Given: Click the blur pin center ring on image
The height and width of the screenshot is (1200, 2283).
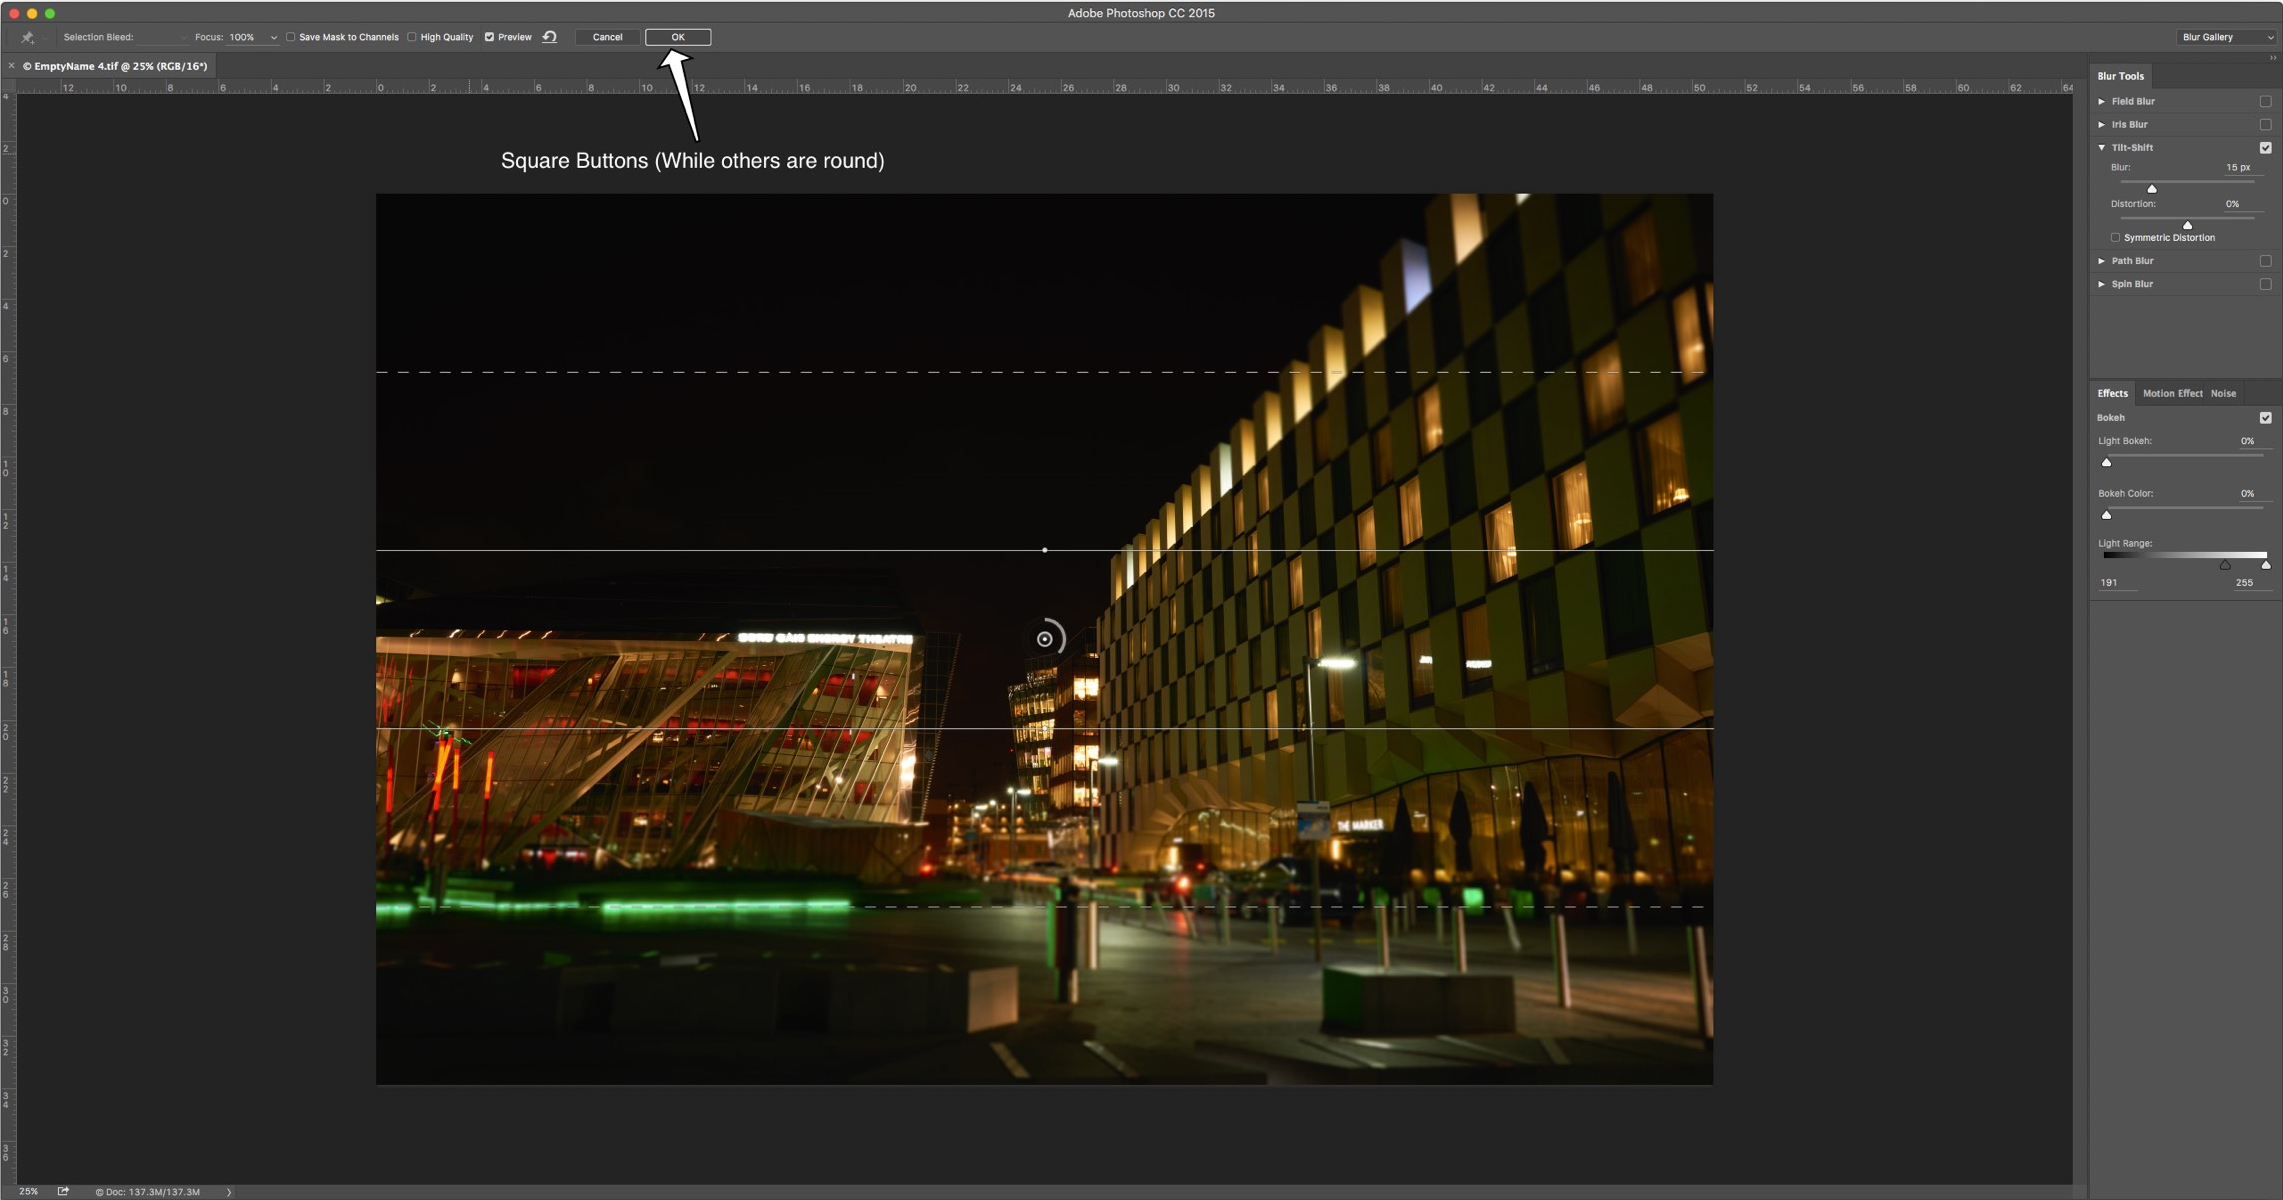Looking at the screenshot, I should 1045,639.
